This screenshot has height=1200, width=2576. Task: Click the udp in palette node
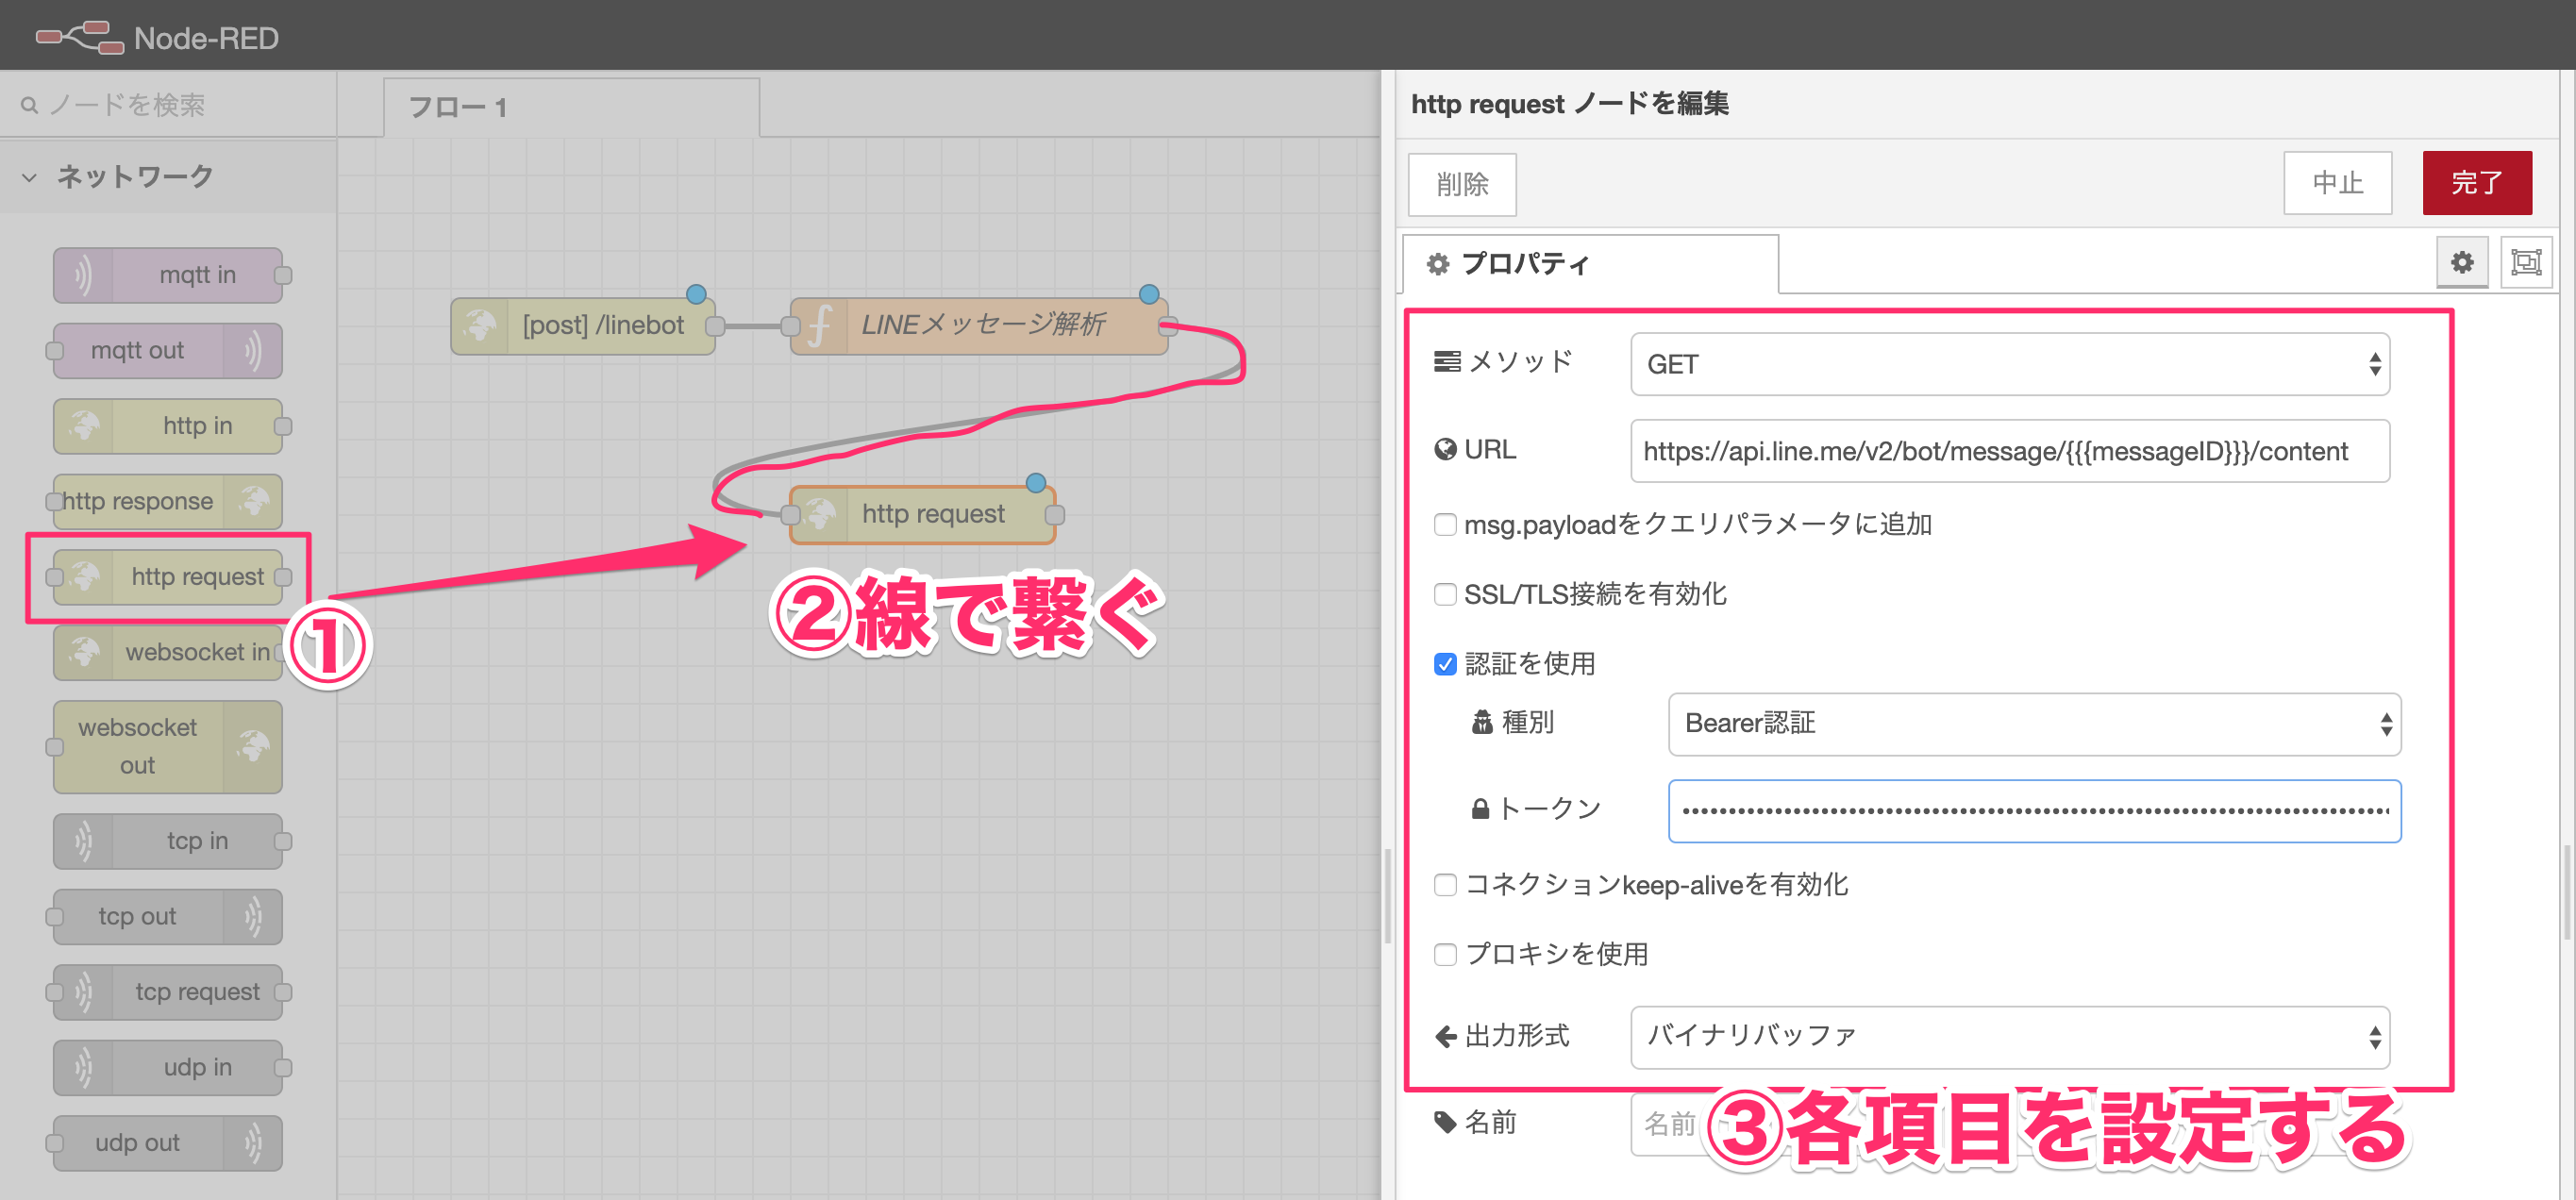pos(168,1067)
